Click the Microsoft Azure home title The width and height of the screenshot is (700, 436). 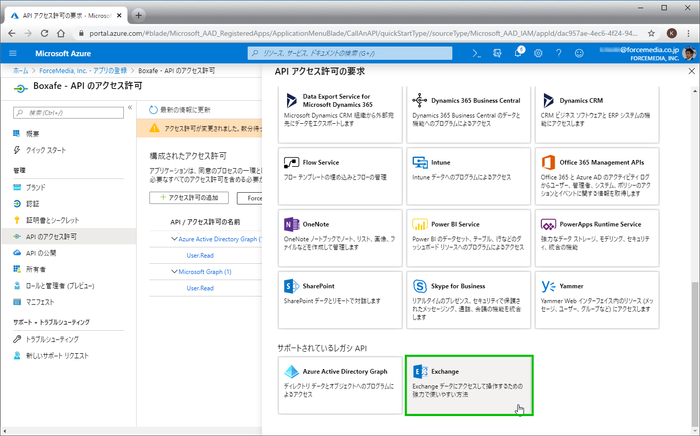coord(63,53)
